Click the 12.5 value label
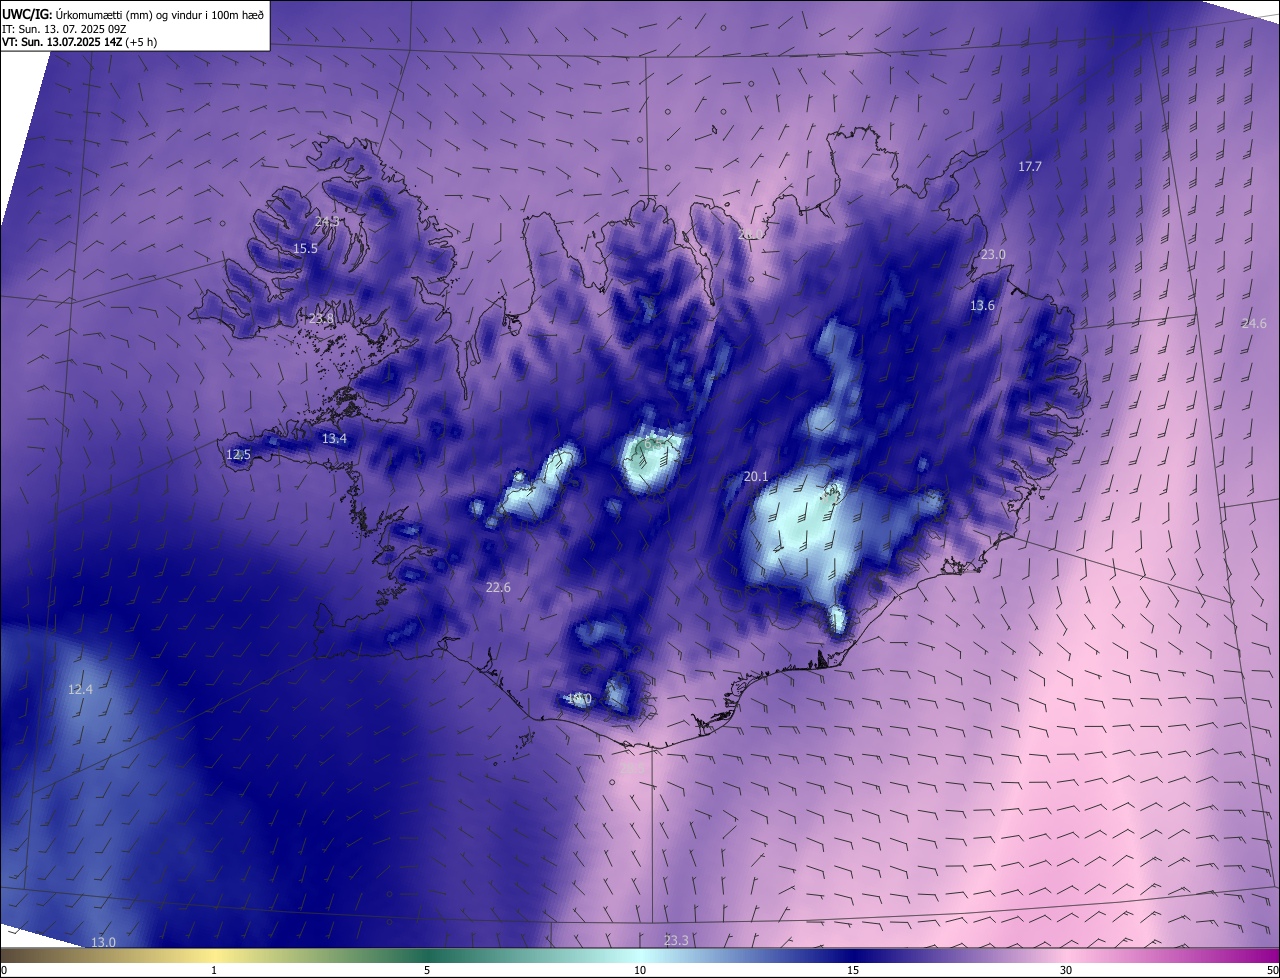 (x=238, y=454)
